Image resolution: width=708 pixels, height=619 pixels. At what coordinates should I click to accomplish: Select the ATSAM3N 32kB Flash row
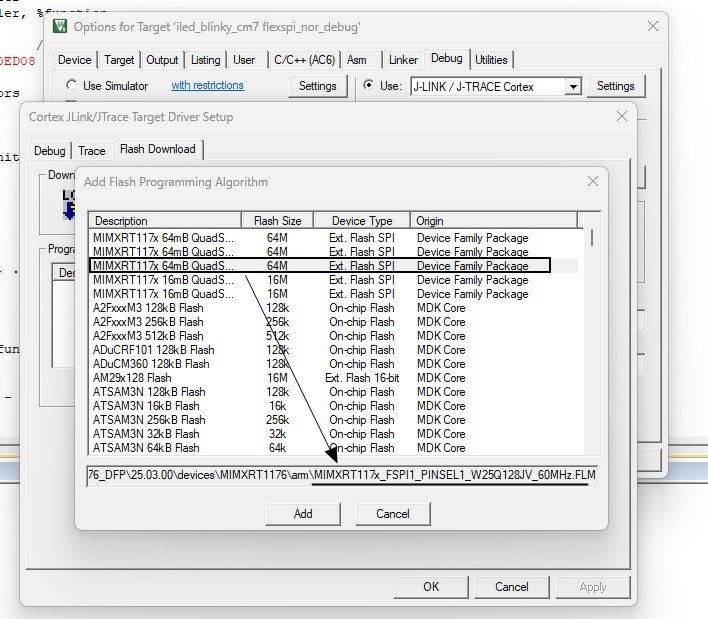click(333, 434)
